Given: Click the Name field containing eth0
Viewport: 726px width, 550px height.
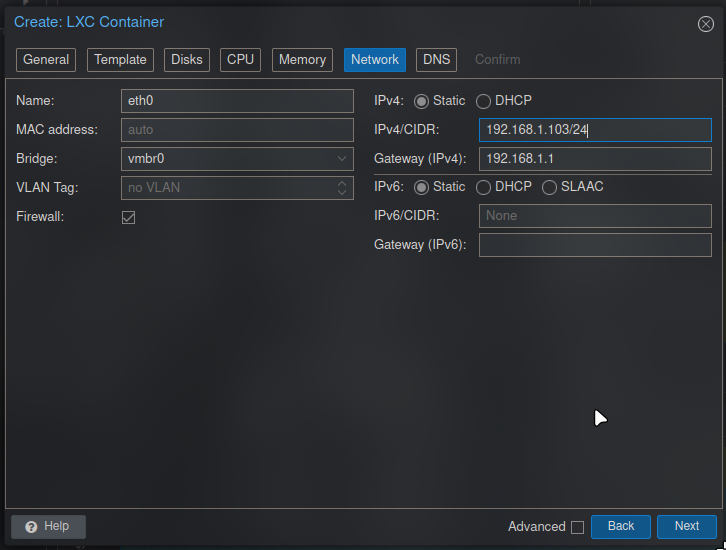Looking at the screenshot, I should (236, 101).
